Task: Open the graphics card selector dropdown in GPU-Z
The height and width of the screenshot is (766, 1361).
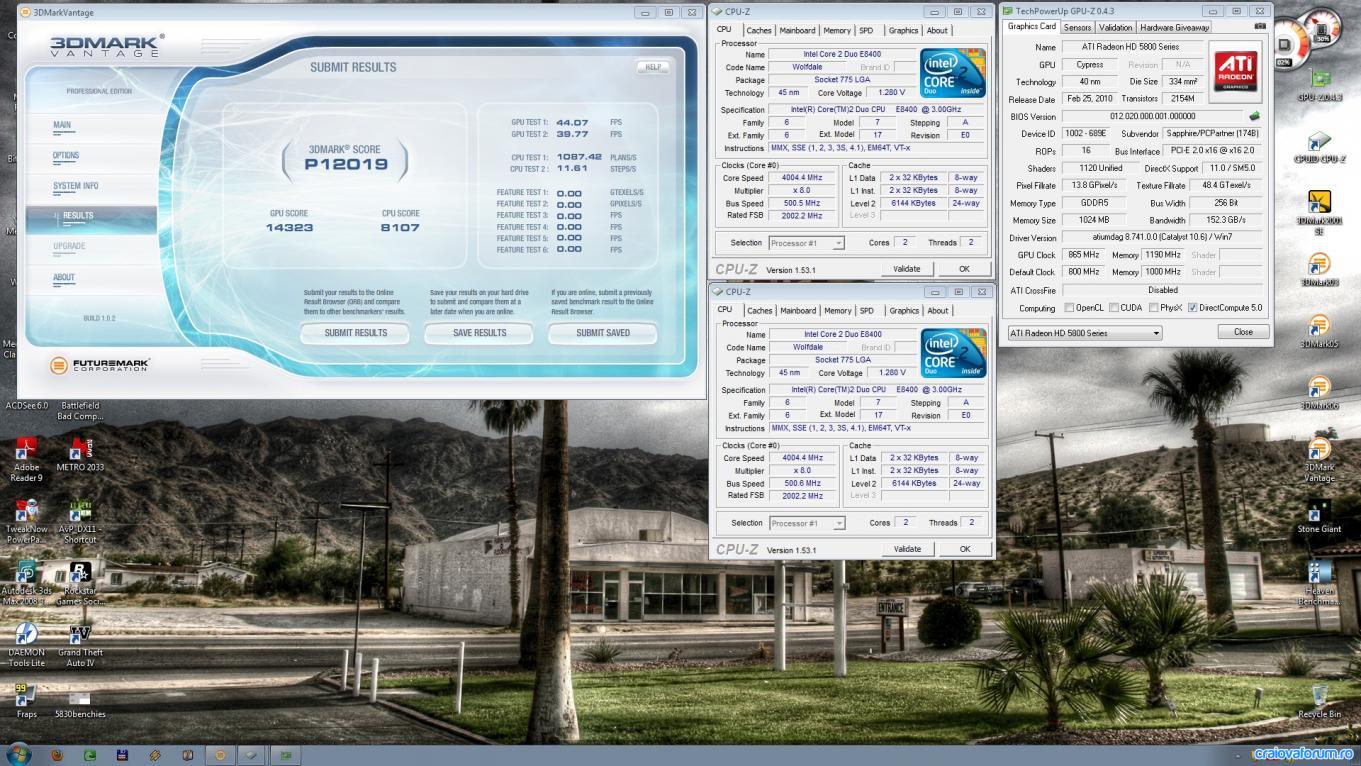Action: pyautogui.click(x=1084, y=333)
